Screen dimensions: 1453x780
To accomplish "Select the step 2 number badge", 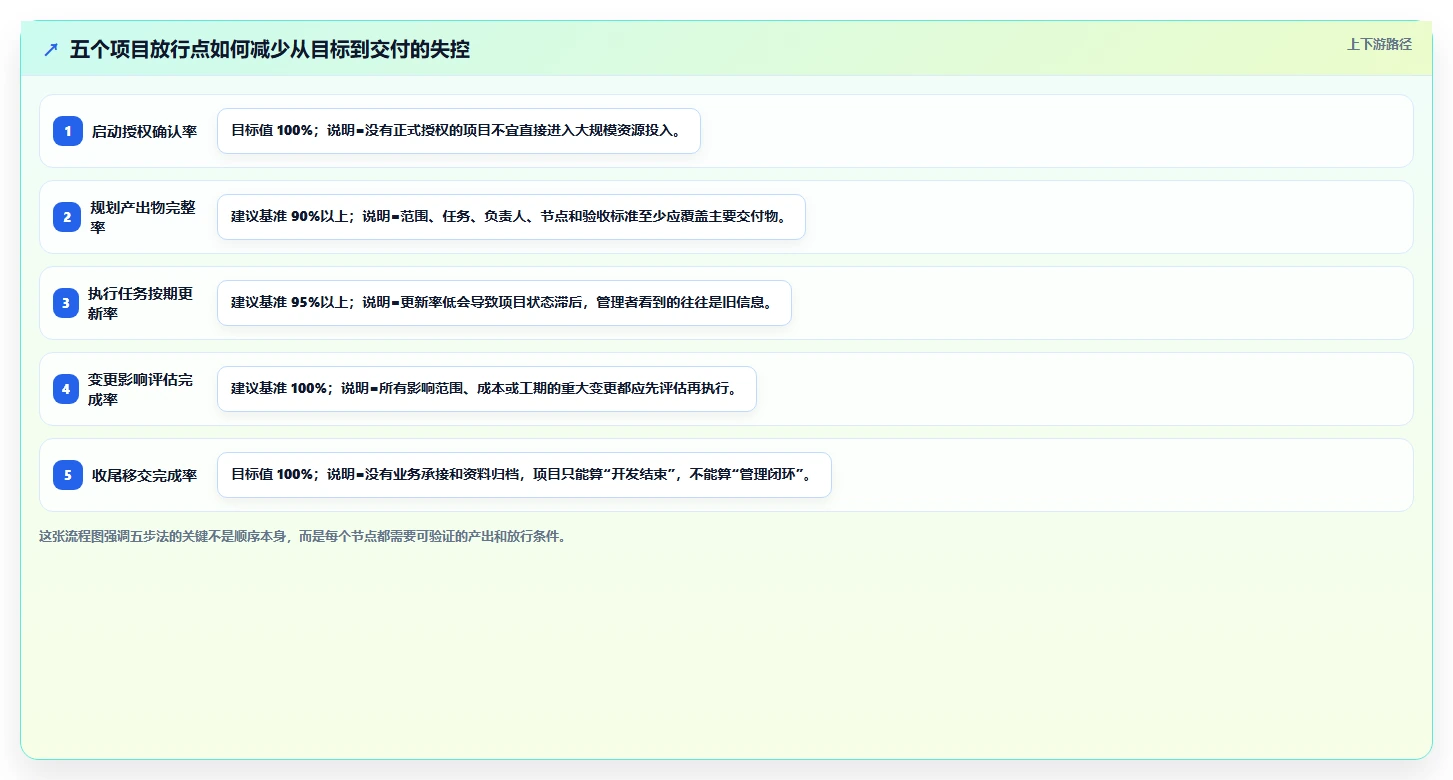I will (x=68, y=217).
